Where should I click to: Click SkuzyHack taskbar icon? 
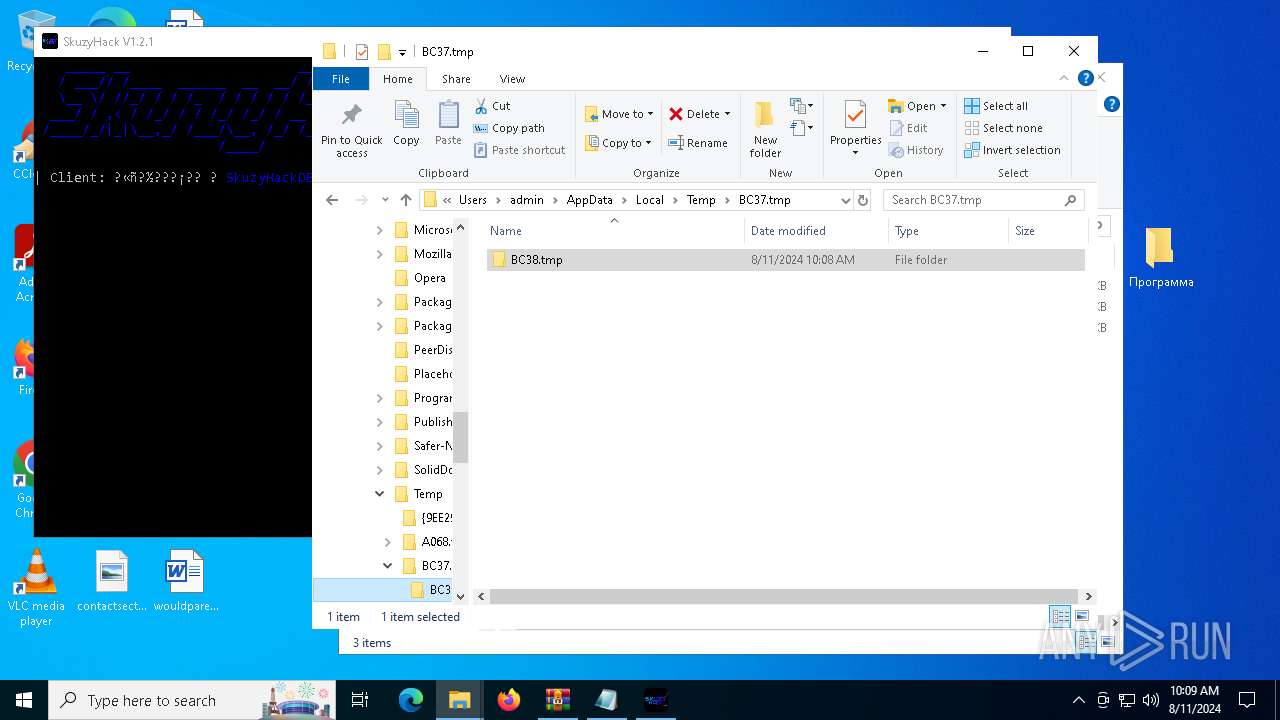point(656,700)
